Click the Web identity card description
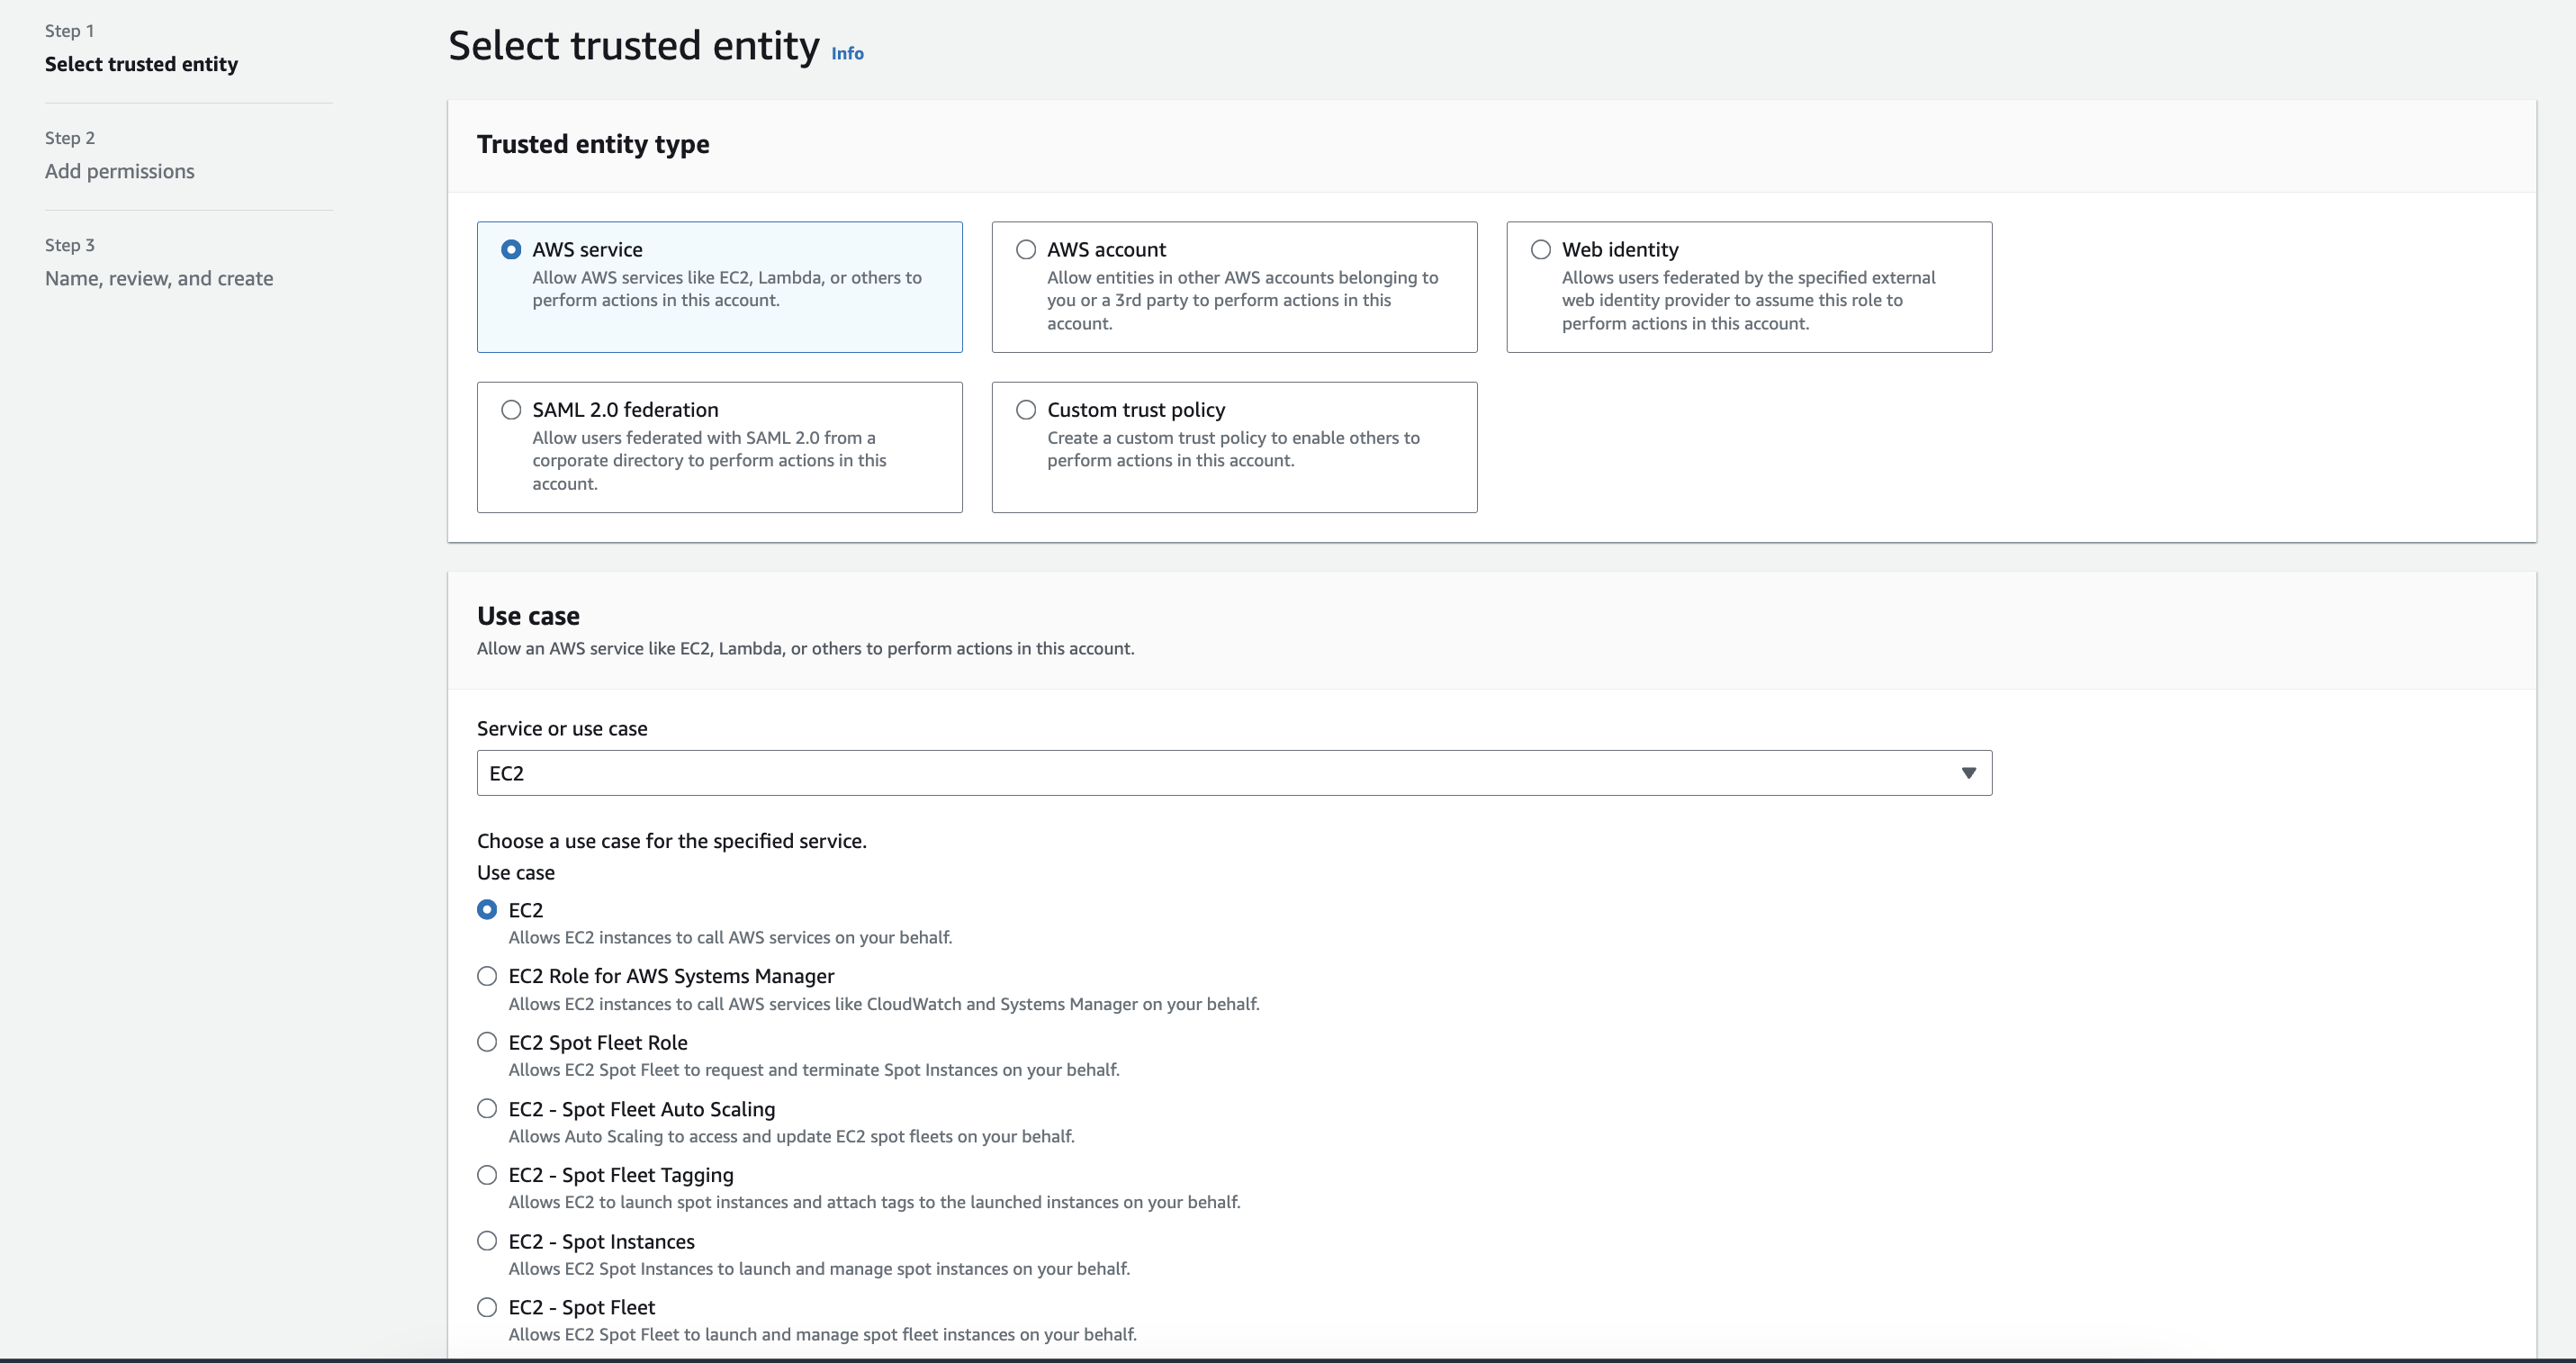 coord(1747,300)
